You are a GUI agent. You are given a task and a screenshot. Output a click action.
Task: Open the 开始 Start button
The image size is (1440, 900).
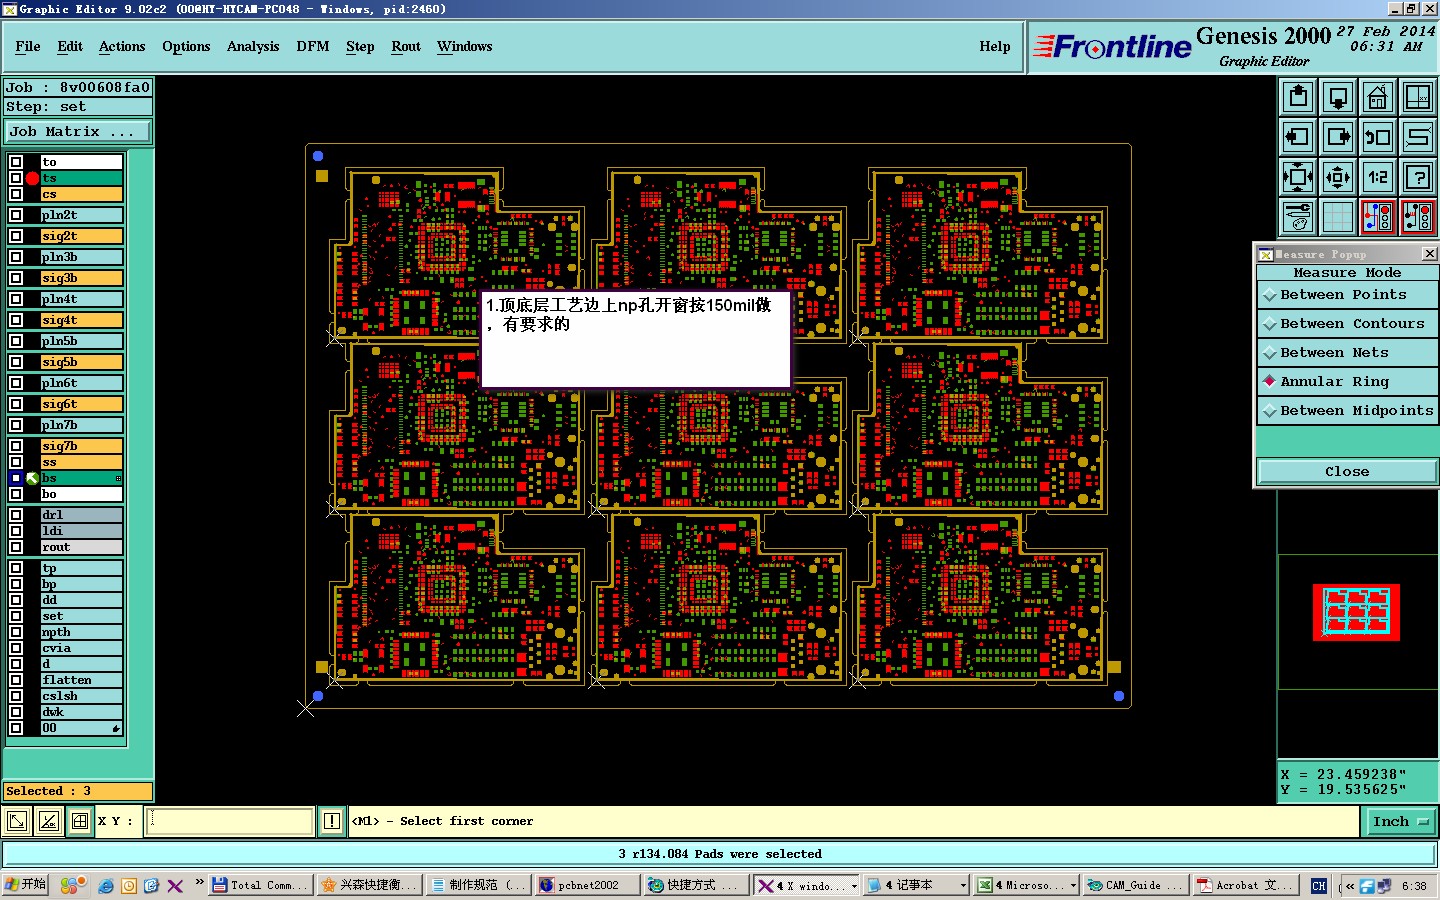coord(26,885)
